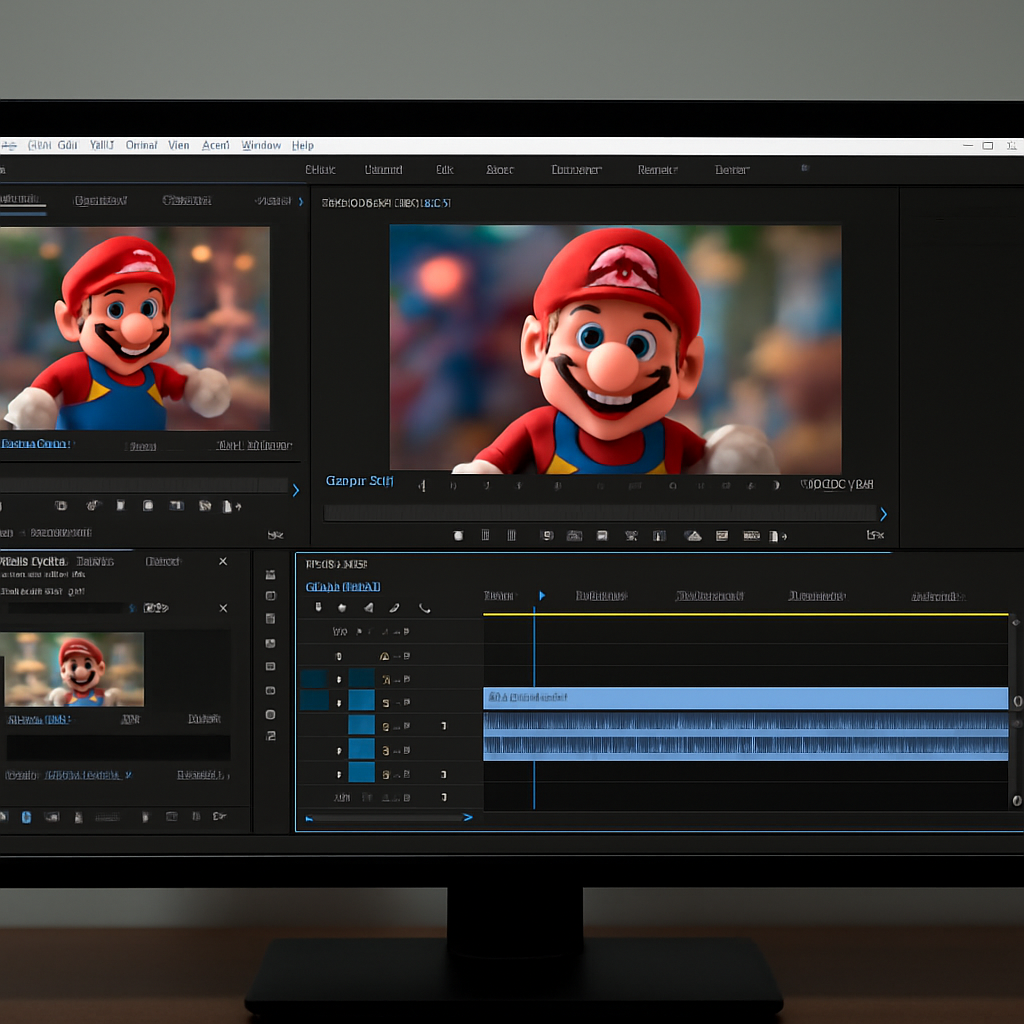Open curved wrench icon in timeline header tools
This screenshot has height=1024, width=1024.
pos(424,608)
